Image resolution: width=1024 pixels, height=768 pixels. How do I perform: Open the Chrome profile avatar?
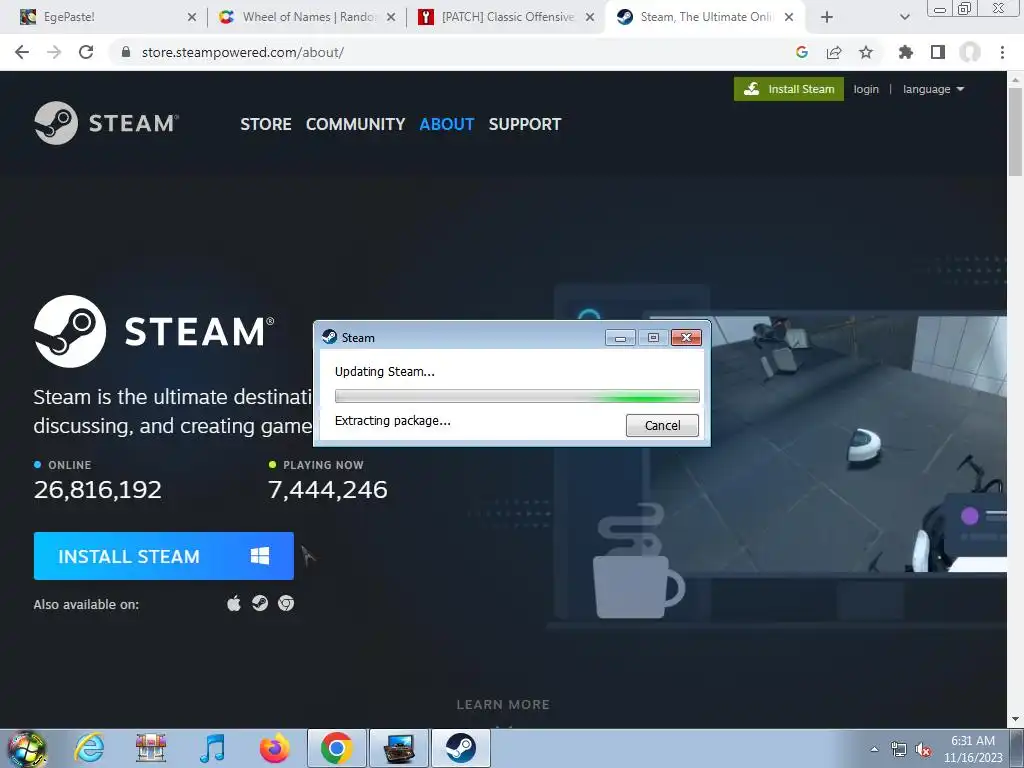(x=970, y=52)
